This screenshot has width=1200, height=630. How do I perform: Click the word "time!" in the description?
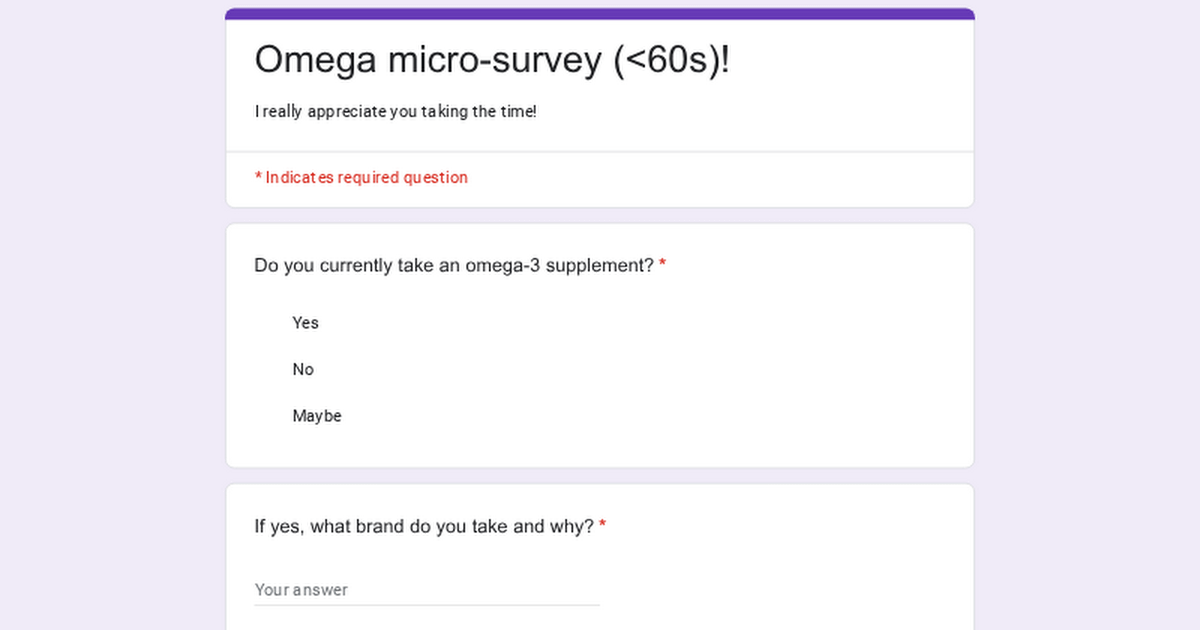pyautogui.click(x=519, y=112)
